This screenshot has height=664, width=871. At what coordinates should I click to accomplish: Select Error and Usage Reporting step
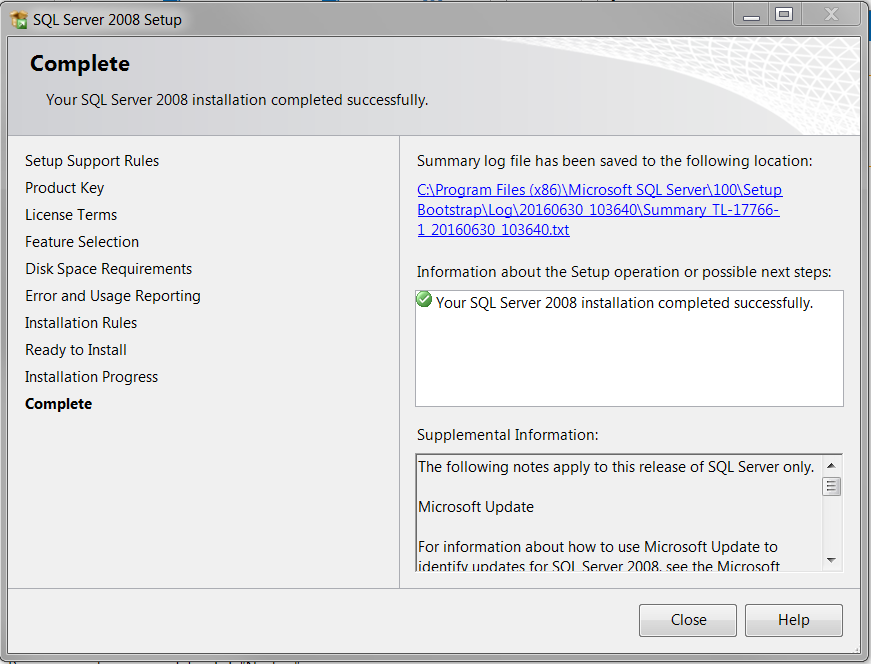coord(113,296)
